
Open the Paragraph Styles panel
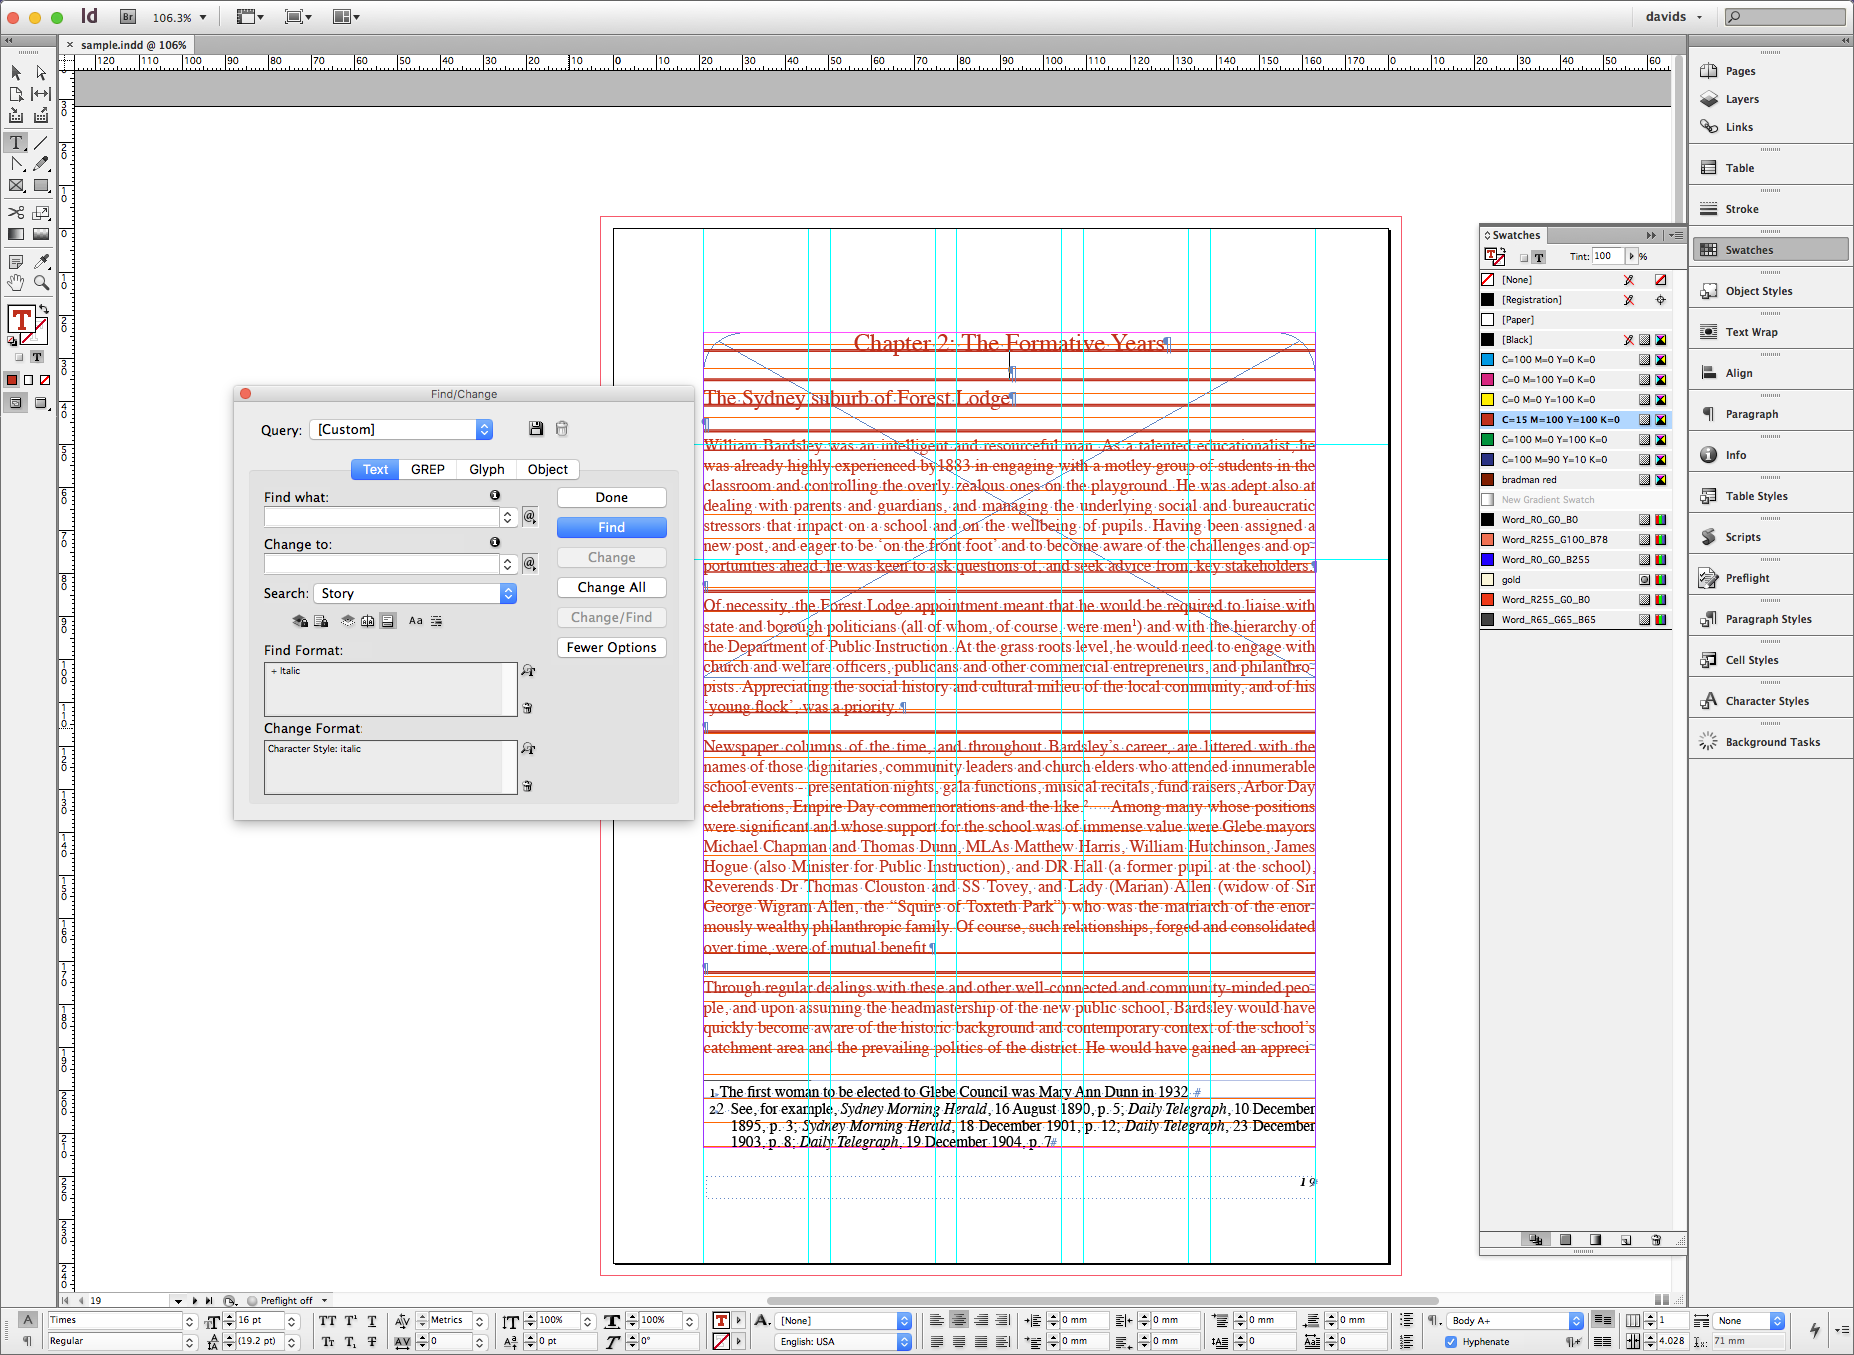[1768, 619]
